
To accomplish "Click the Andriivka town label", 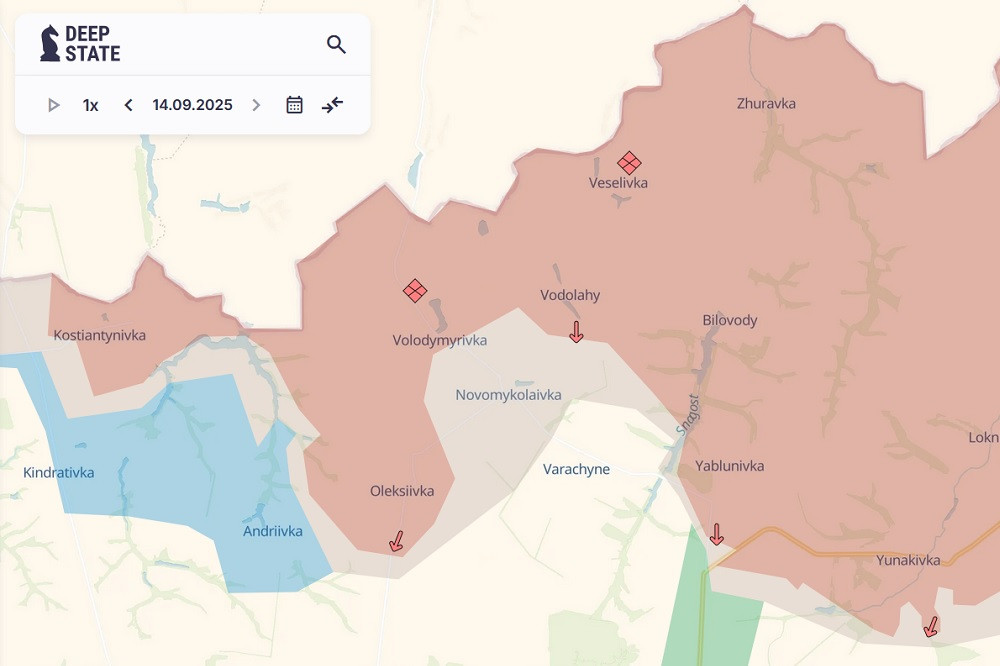I will tap(273, 531).
